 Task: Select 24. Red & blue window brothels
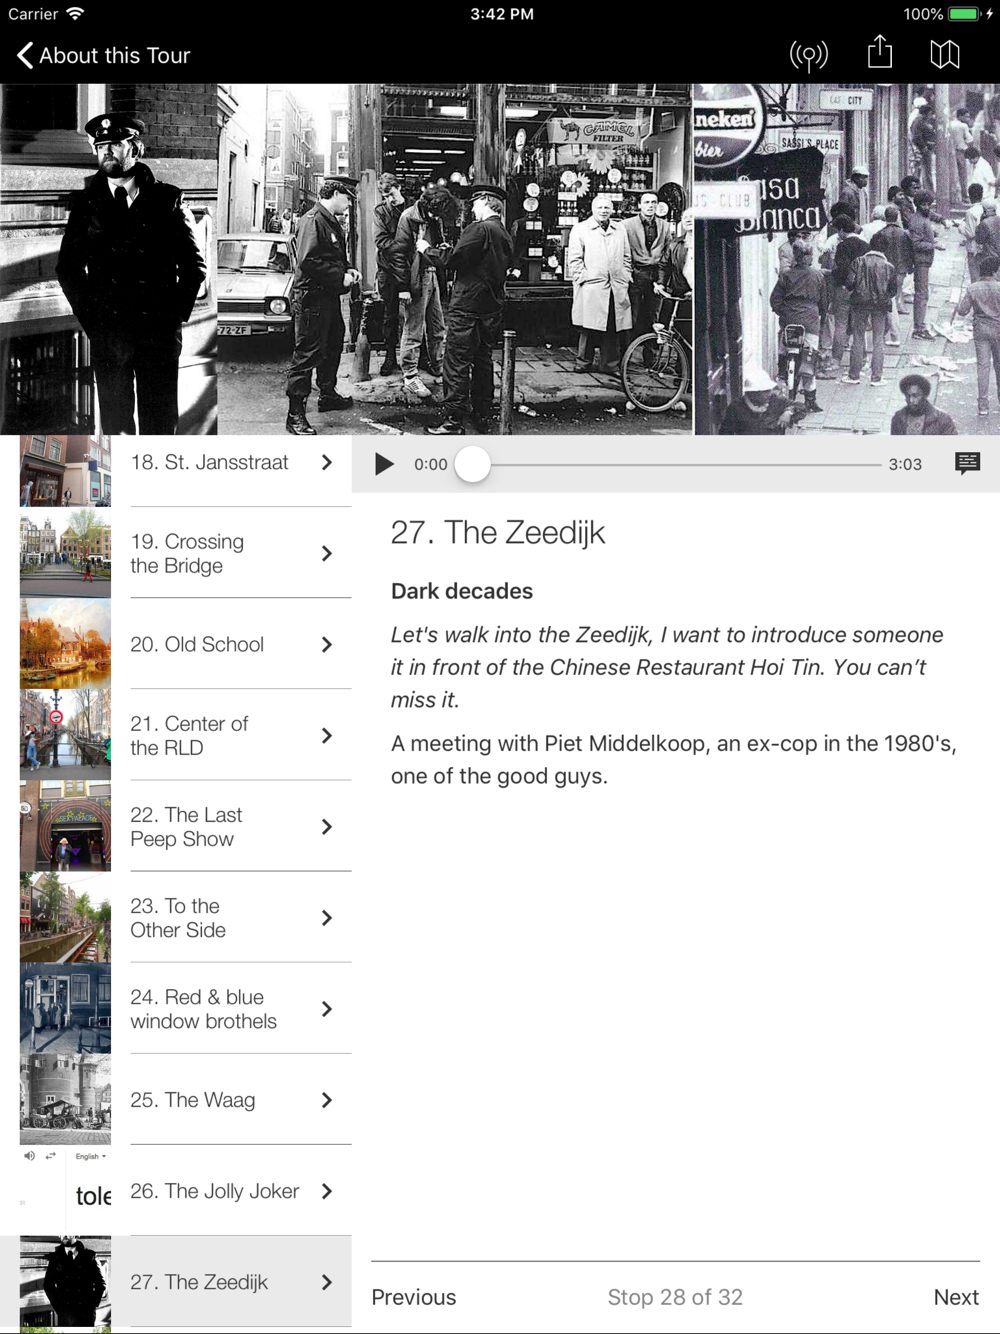pyautogui.click(x=186, y=1008)
